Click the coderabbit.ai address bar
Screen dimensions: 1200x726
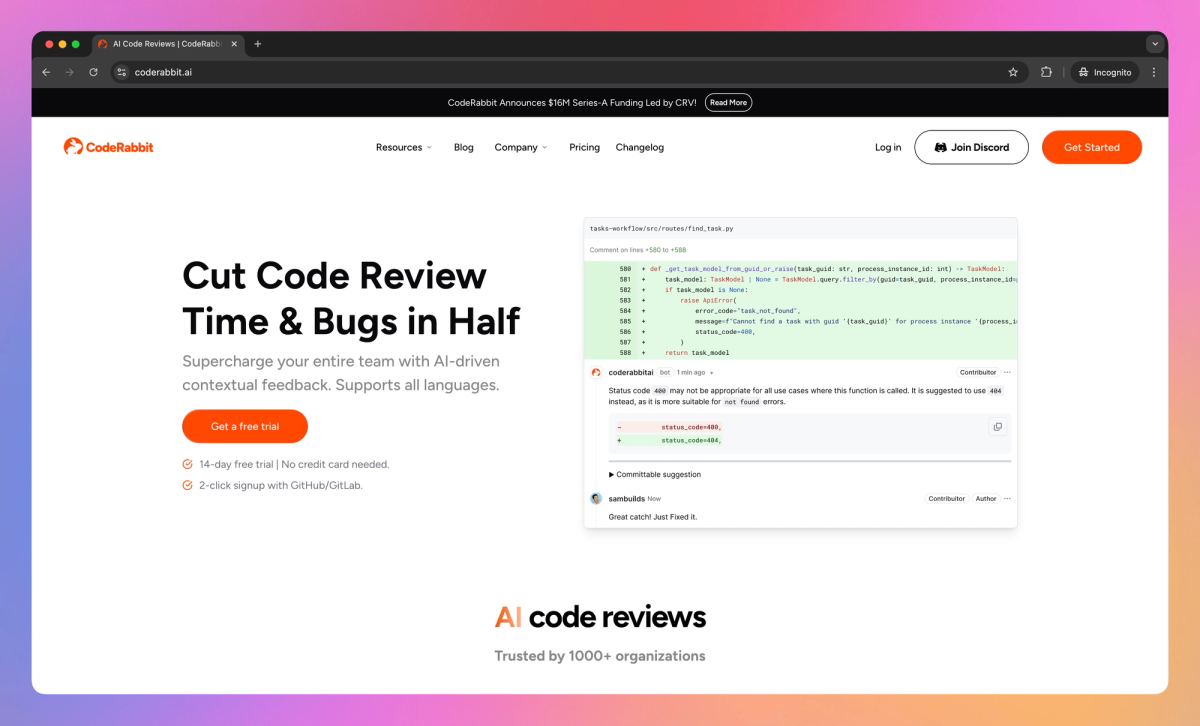[560, 72]
